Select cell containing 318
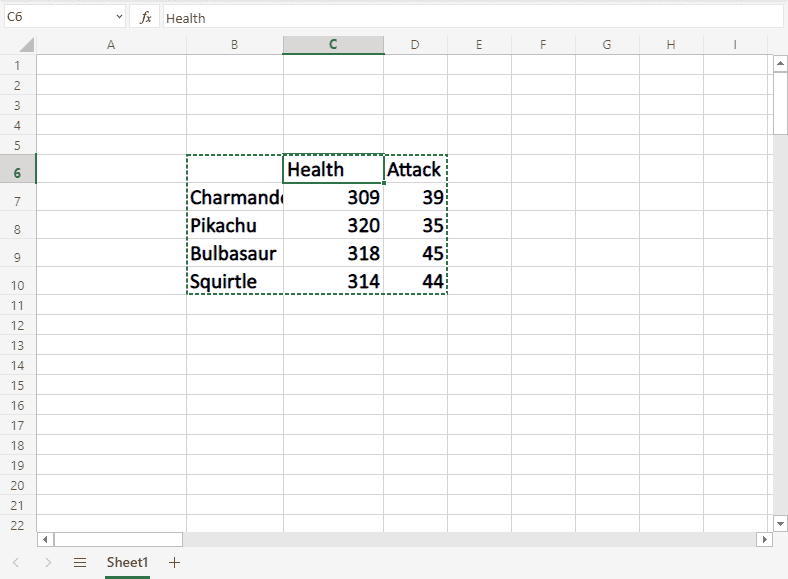This screenshot has width=788, height=579. coord(333,253)
